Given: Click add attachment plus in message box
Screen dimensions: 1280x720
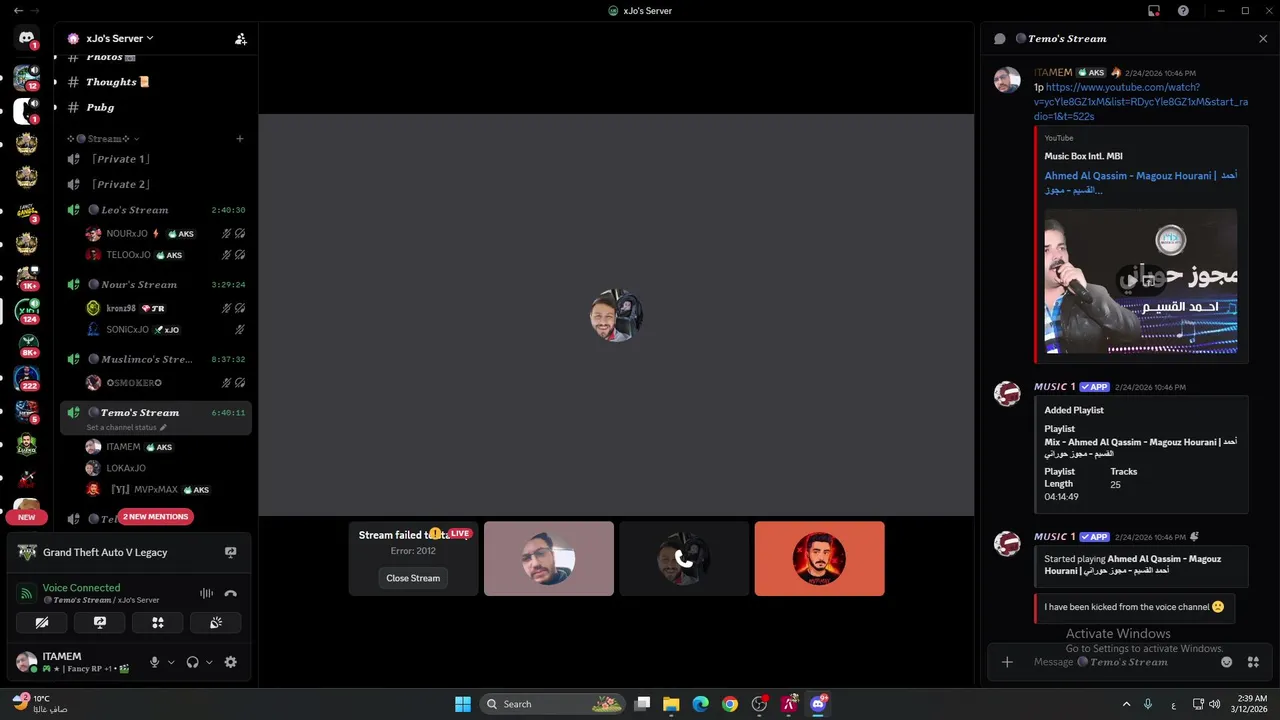Looking at the screenshot, I should click(1007, 662).
